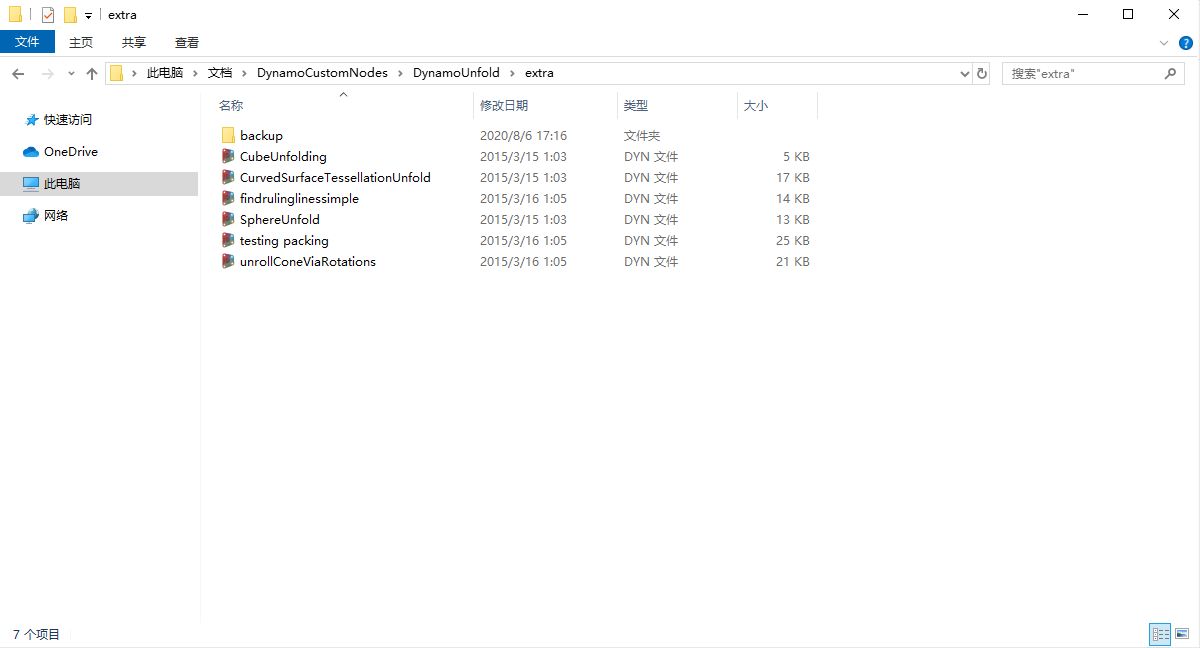
Task: Switch to large thumbnails view icon
Action: point(1182,634)
